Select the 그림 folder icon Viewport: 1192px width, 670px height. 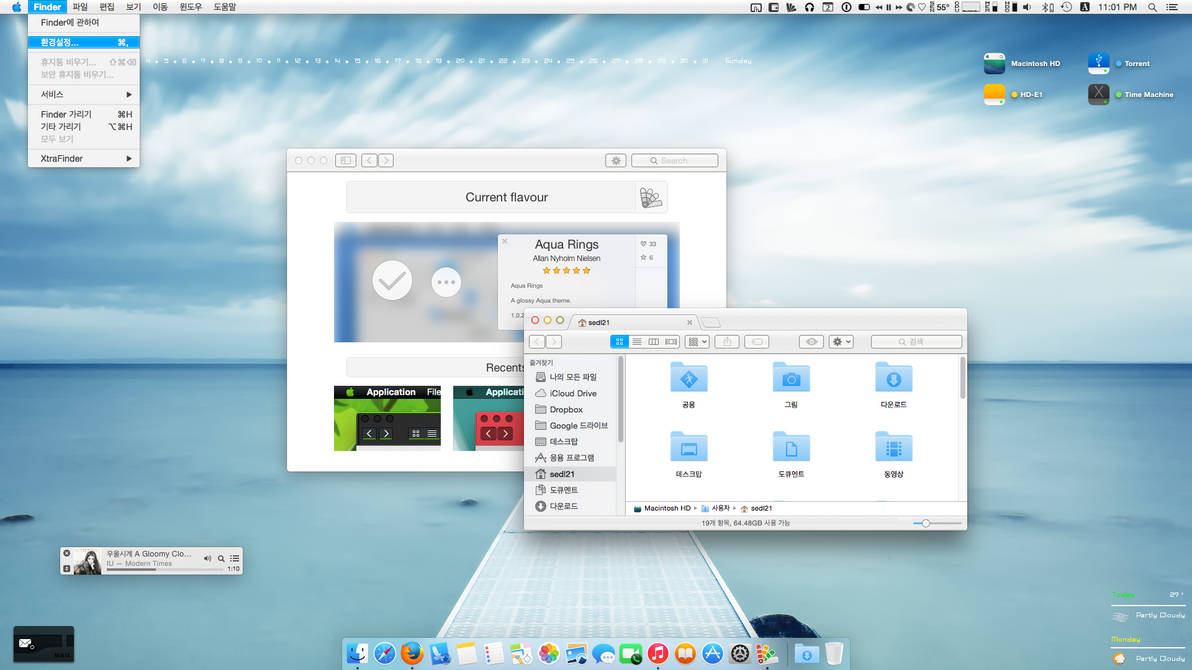coord(791,378)
